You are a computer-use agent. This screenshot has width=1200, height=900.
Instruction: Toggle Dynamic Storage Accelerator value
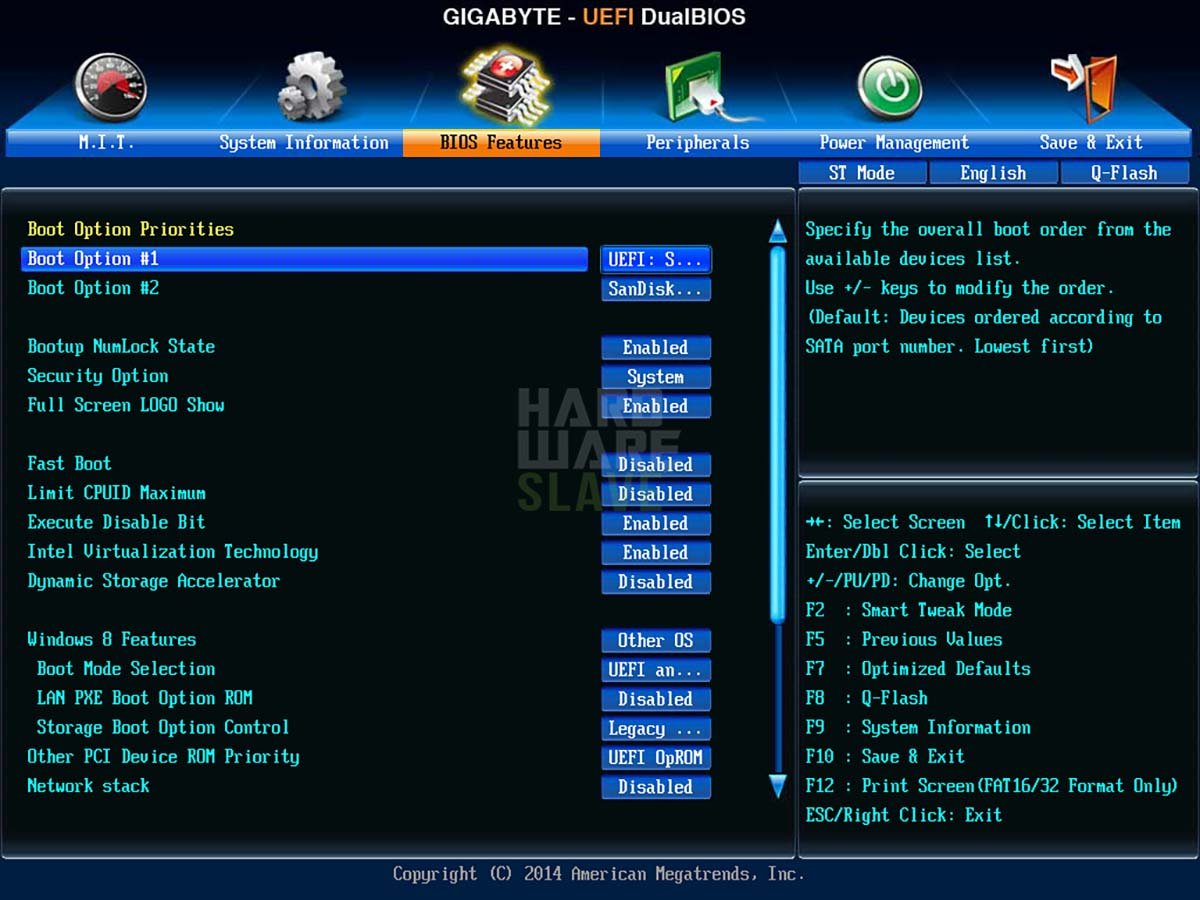coord(656,582)
